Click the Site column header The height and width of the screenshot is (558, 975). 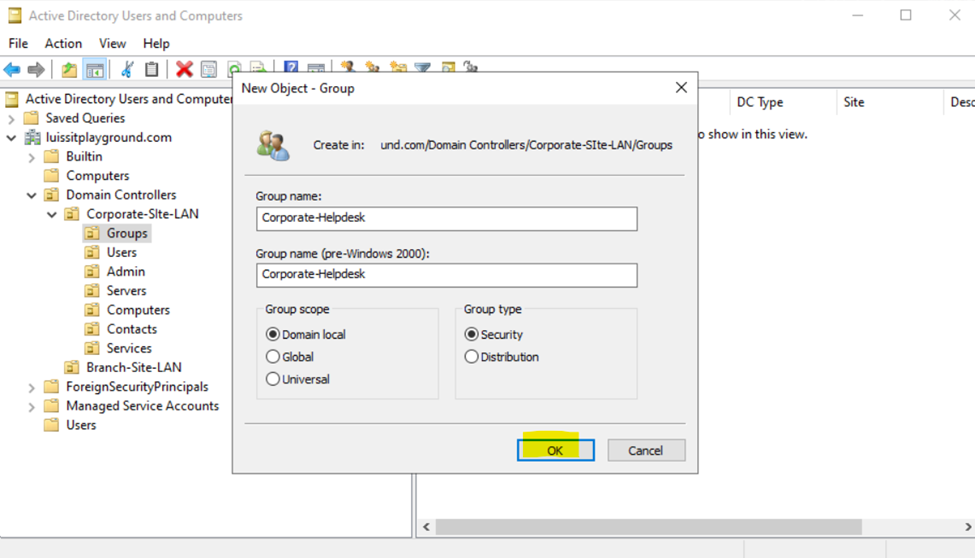click(854, 102)
